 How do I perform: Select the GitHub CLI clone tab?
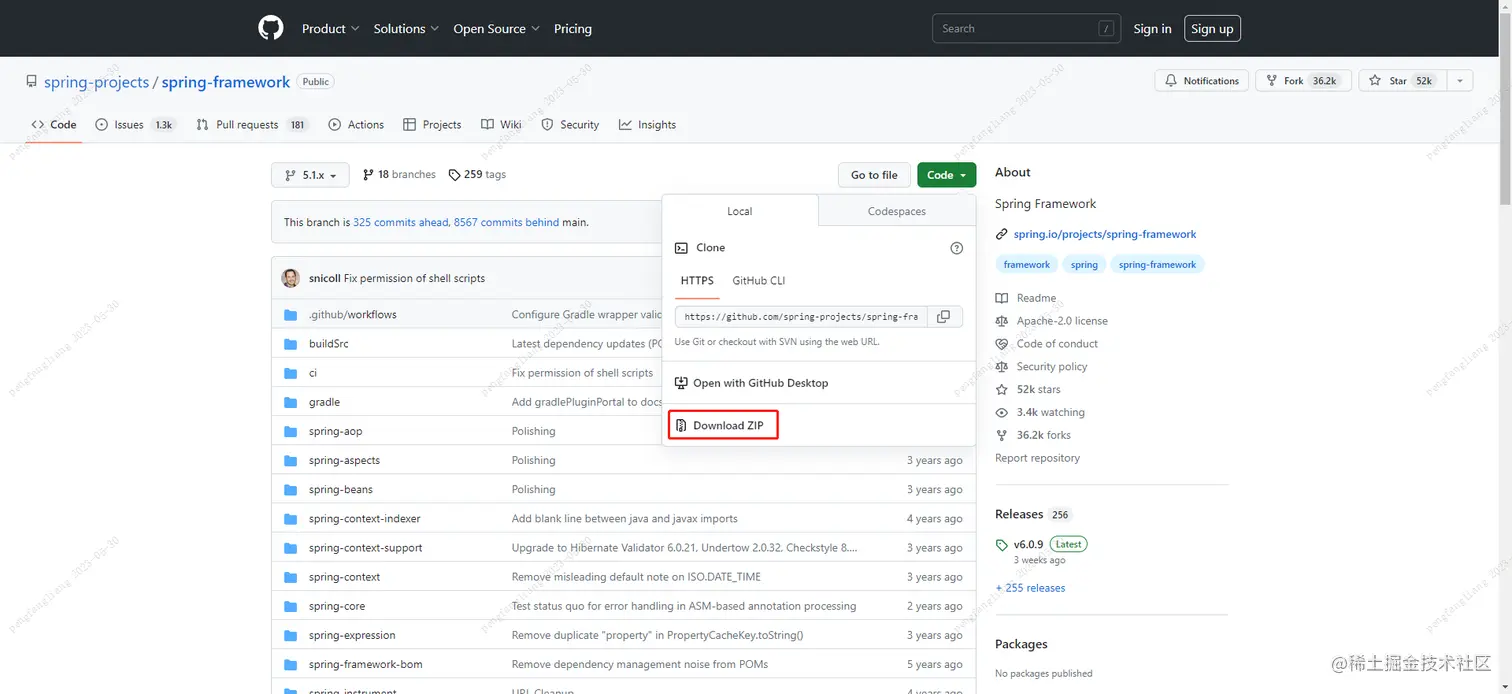pos(759,281)
